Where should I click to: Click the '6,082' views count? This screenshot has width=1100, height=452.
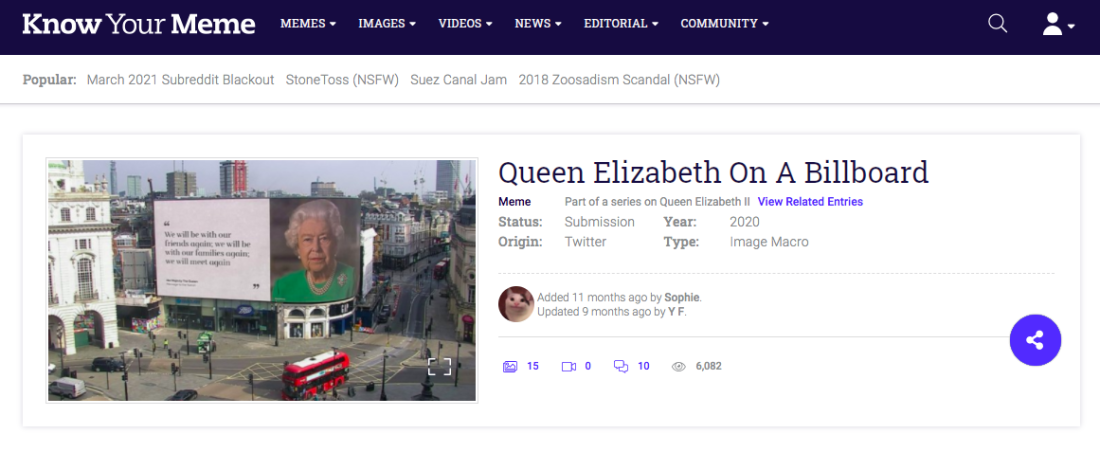click(x=709, y=366)
